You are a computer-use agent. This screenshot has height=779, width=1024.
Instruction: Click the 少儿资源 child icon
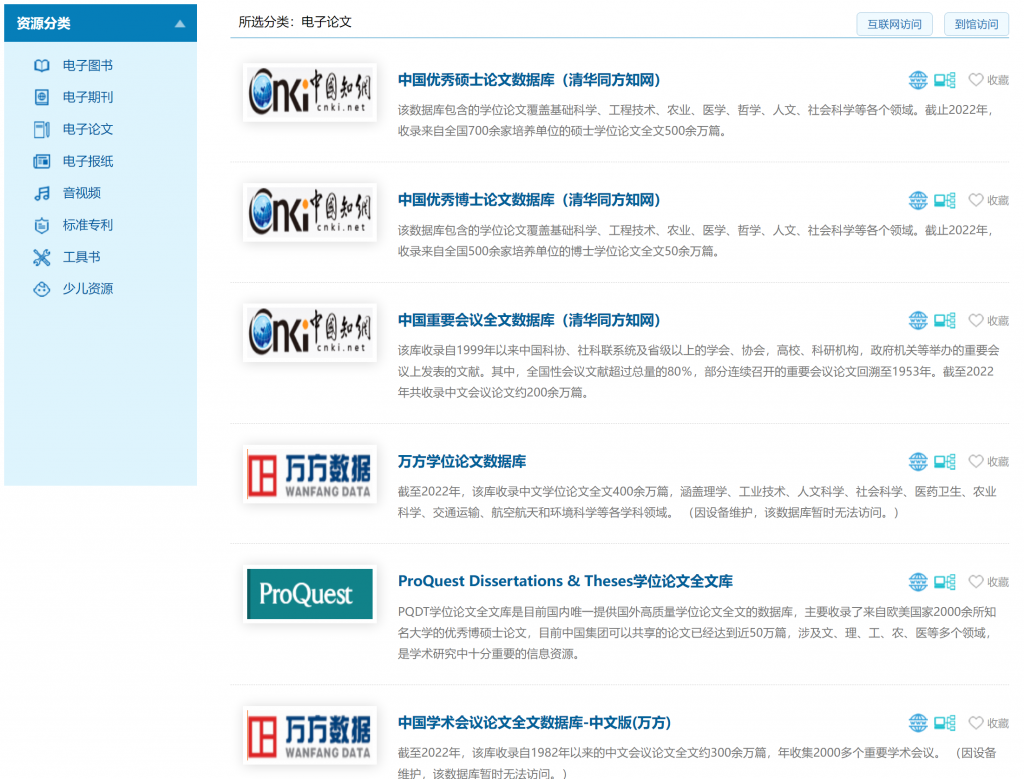(x=42, y=289)
